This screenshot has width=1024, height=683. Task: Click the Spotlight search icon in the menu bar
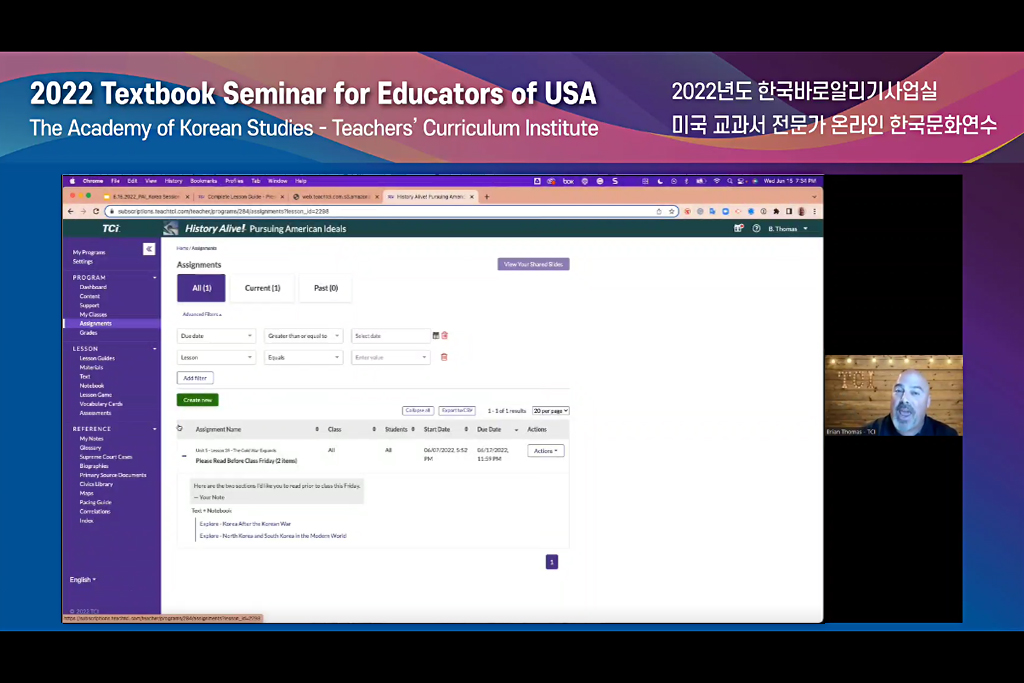729,181
